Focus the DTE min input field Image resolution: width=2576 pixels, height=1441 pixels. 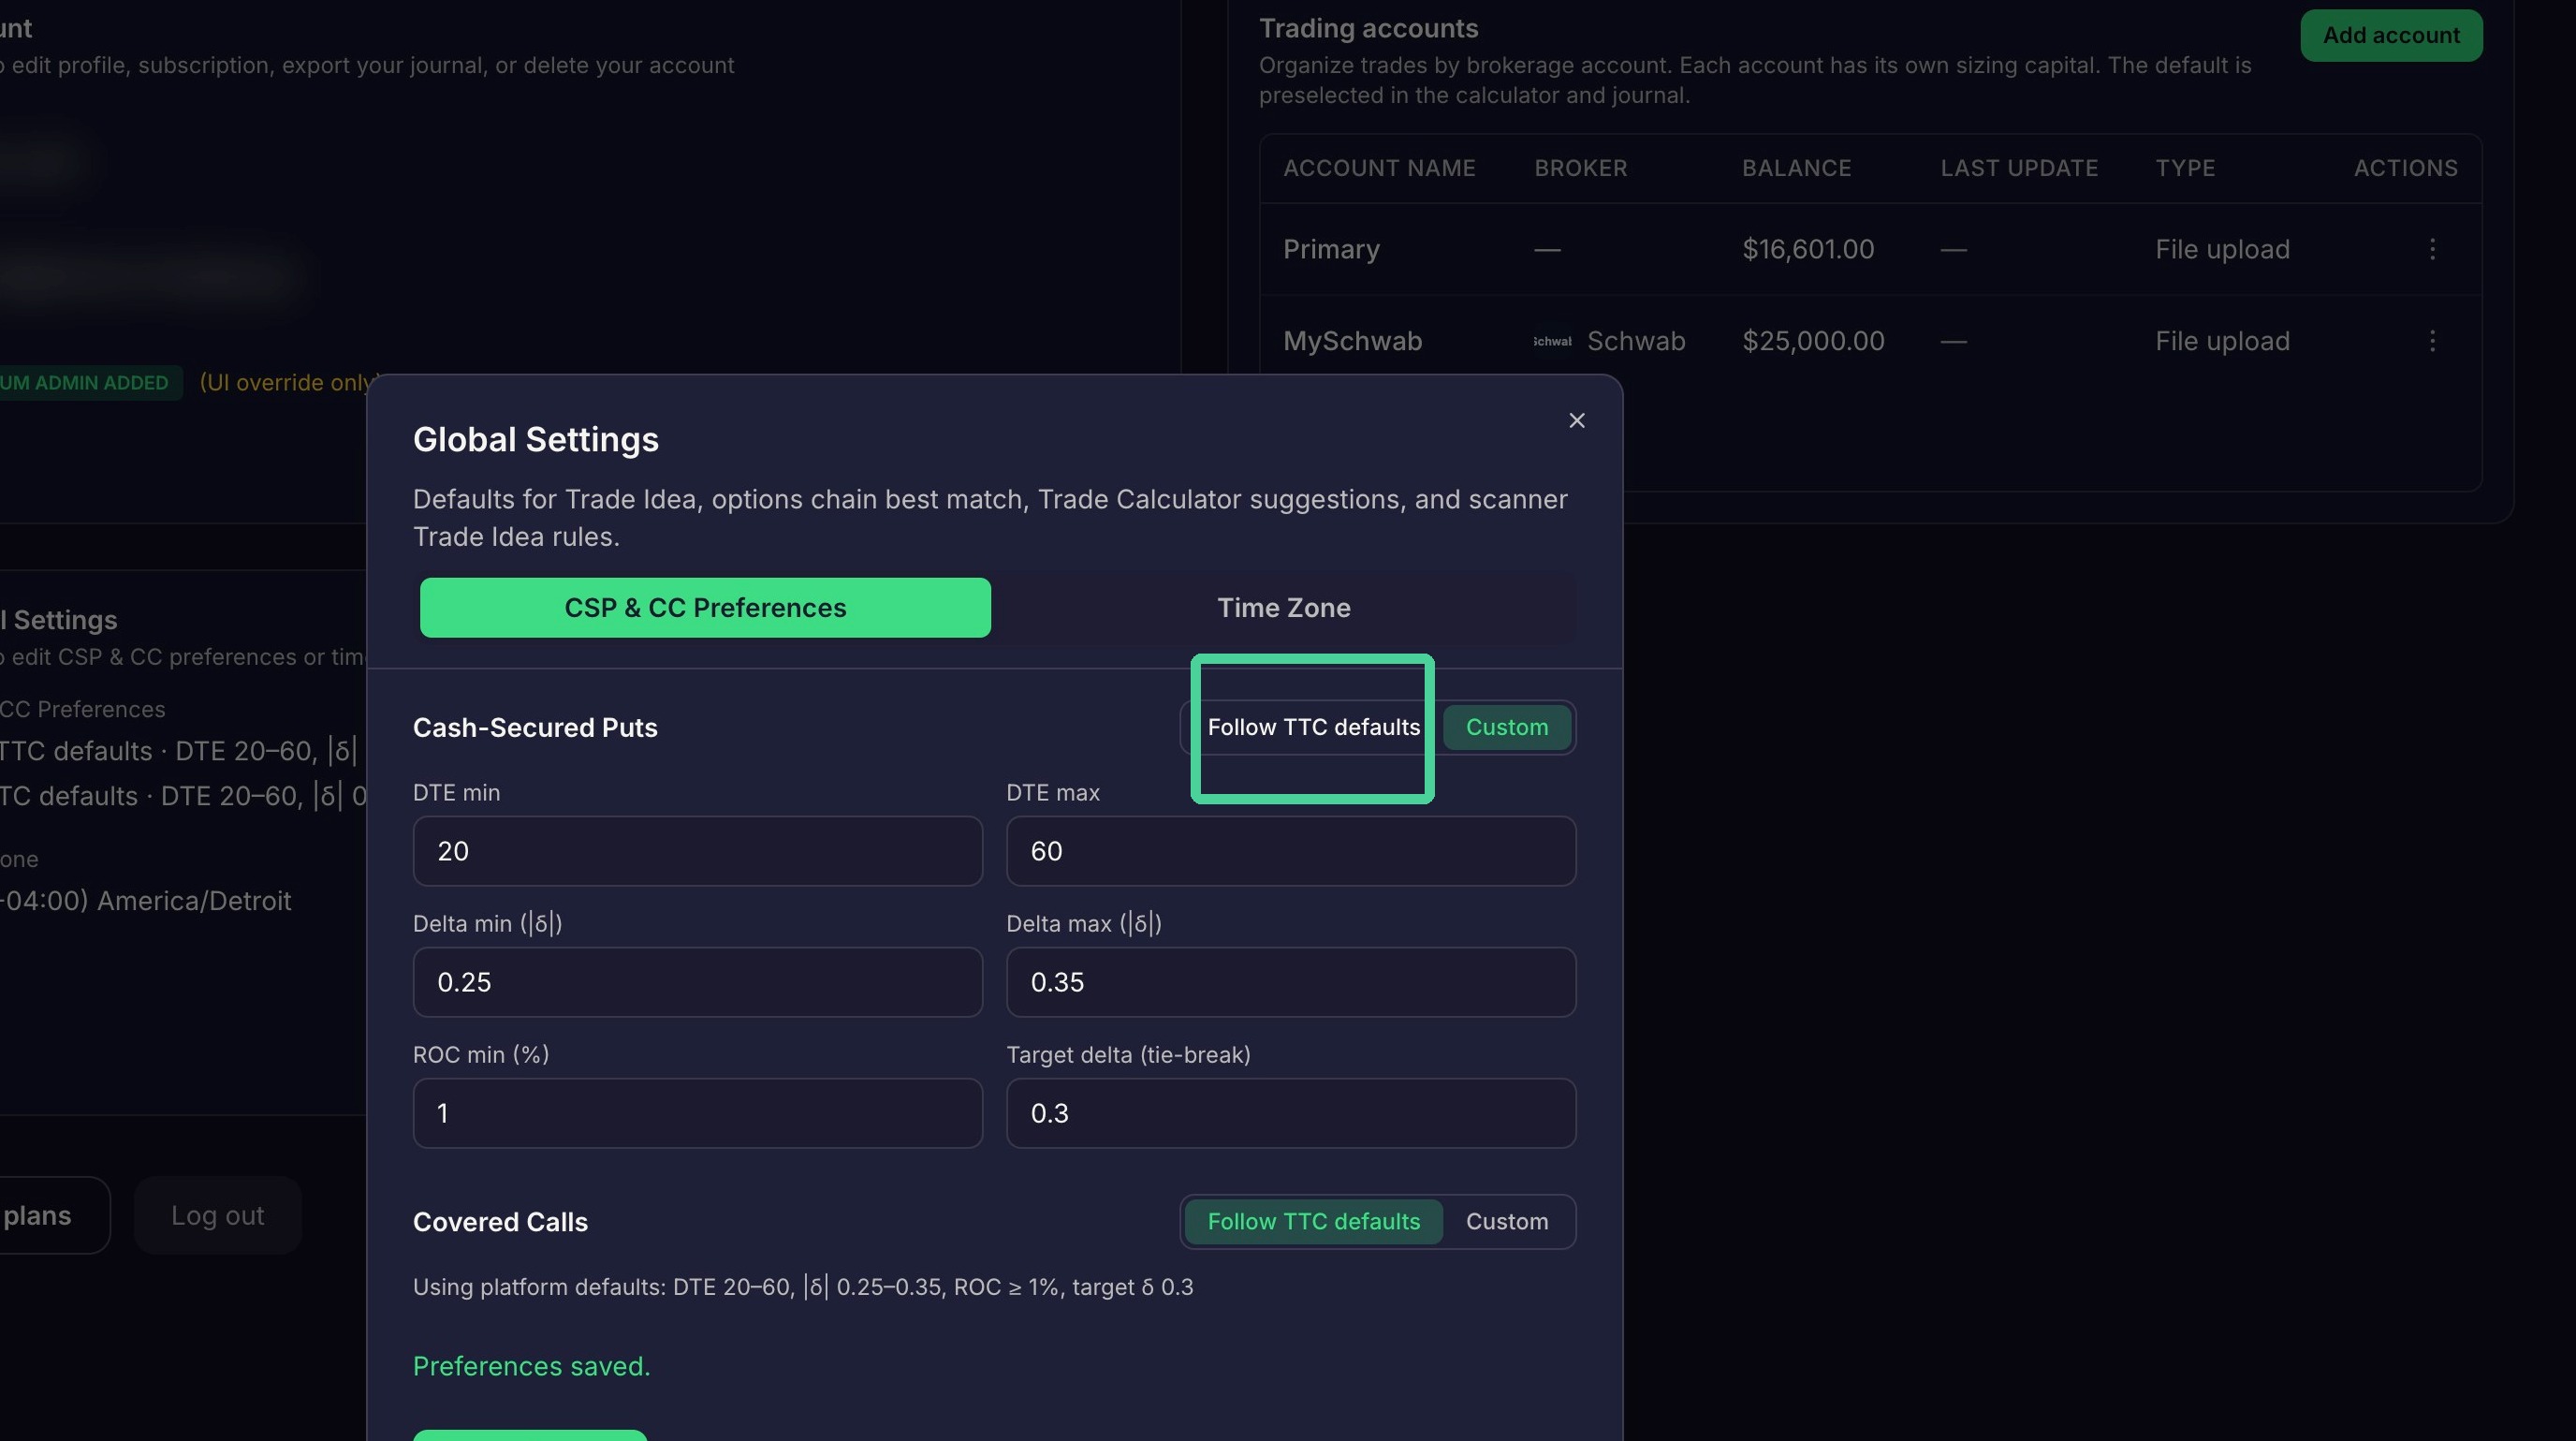click(x=697, y=851)
